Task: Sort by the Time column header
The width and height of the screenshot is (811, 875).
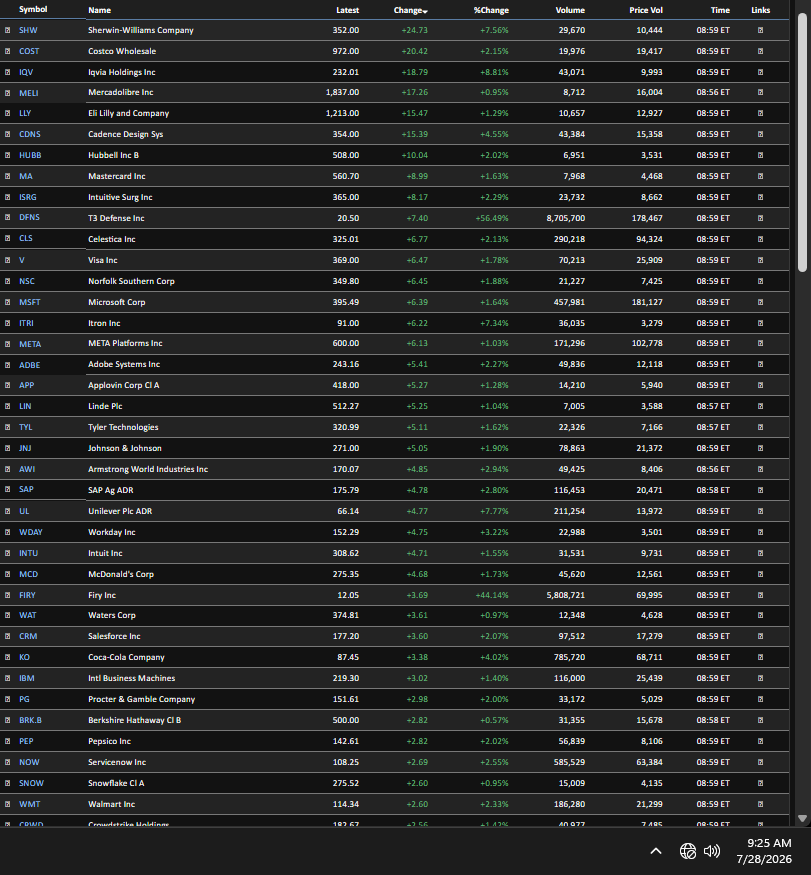Action: click(720, 10)
